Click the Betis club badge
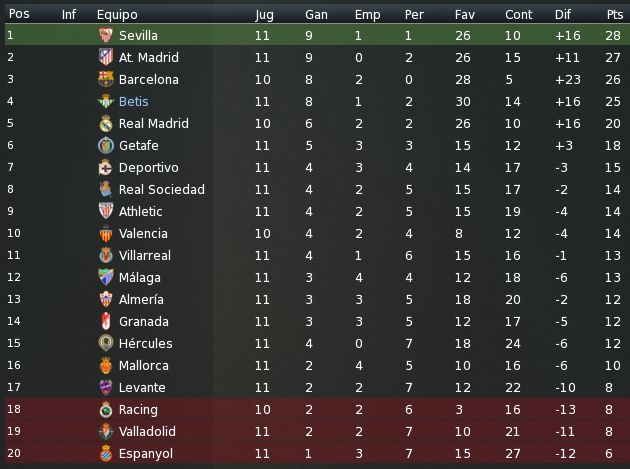Viewport: 630px width, 469px height. pyautogui.click(x=106, y=101)
